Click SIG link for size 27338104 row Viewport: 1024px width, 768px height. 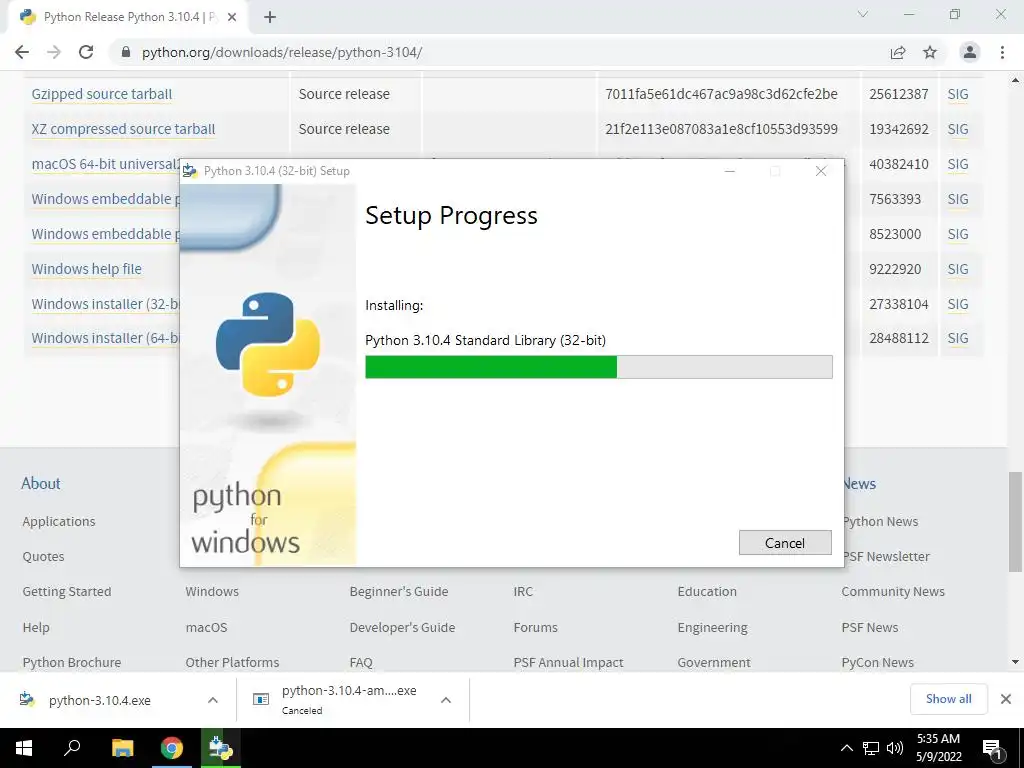click(958, 304)
